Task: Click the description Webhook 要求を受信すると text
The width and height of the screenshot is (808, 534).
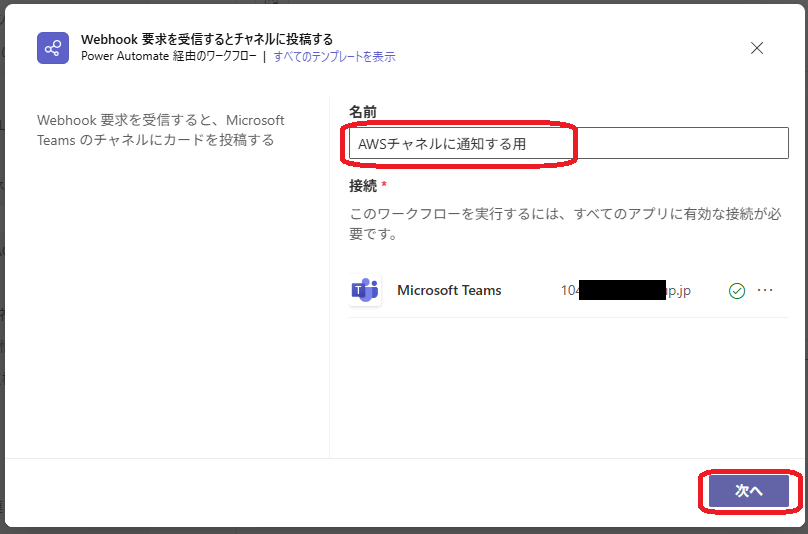Action: pos(161,130)
